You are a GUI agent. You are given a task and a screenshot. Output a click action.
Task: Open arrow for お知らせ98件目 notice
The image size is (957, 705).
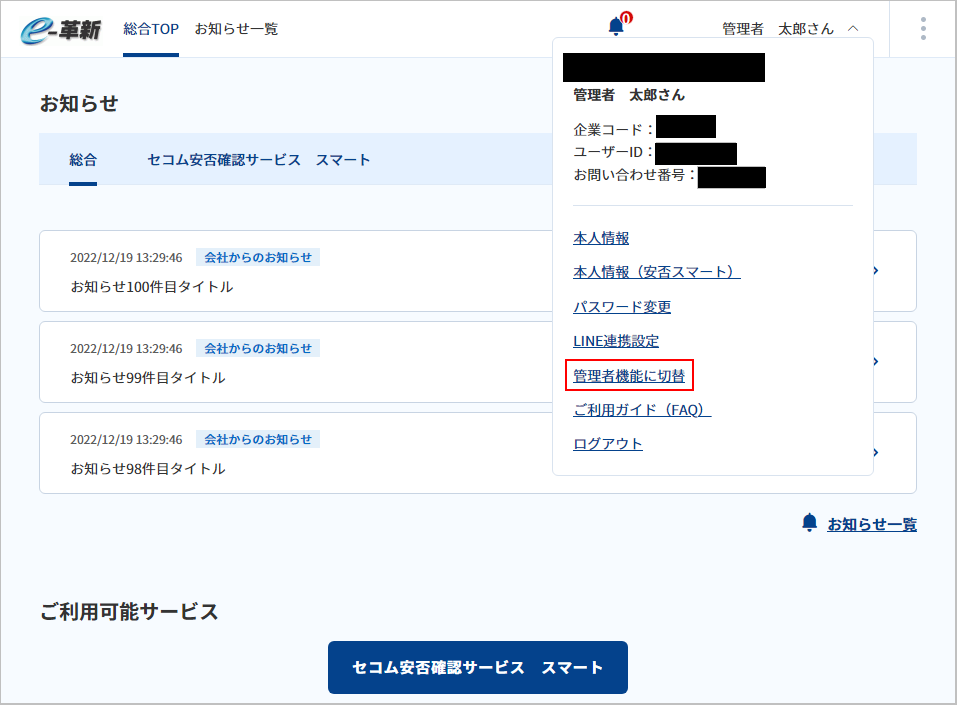point(876,452)
